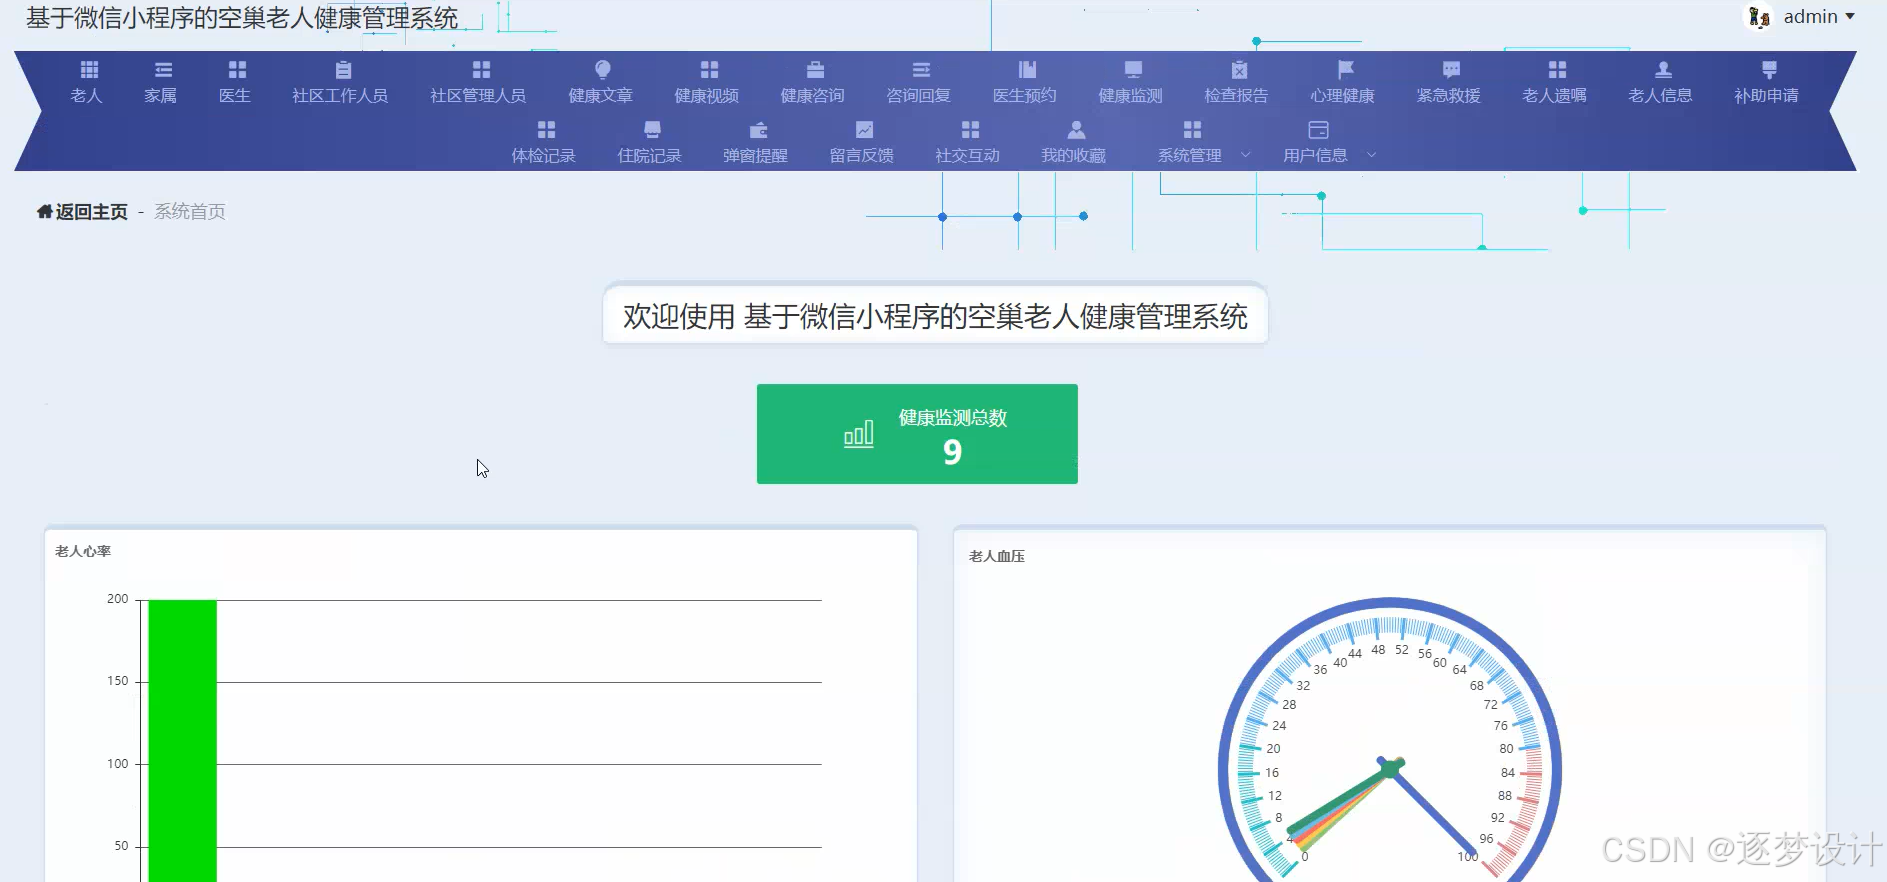Click the 社区管理人员 icon
The width and height of the screenshot is (1887, 882).
pyautogui.click(x=481, y=69)
